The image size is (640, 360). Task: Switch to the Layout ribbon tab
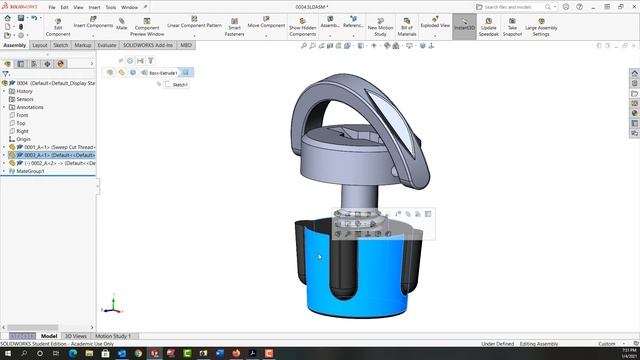pyautogui.click(x=40, y=45)
